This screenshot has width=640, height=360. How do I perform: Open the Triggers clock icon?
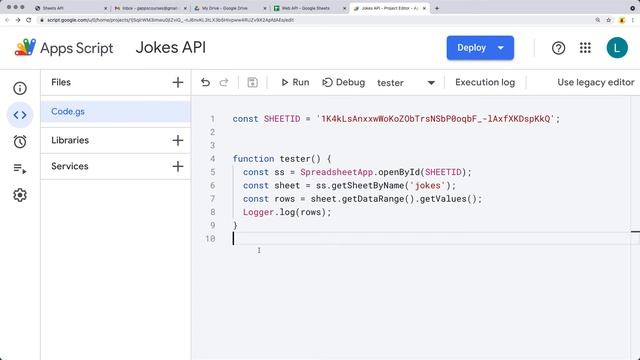tap(20, 142)
